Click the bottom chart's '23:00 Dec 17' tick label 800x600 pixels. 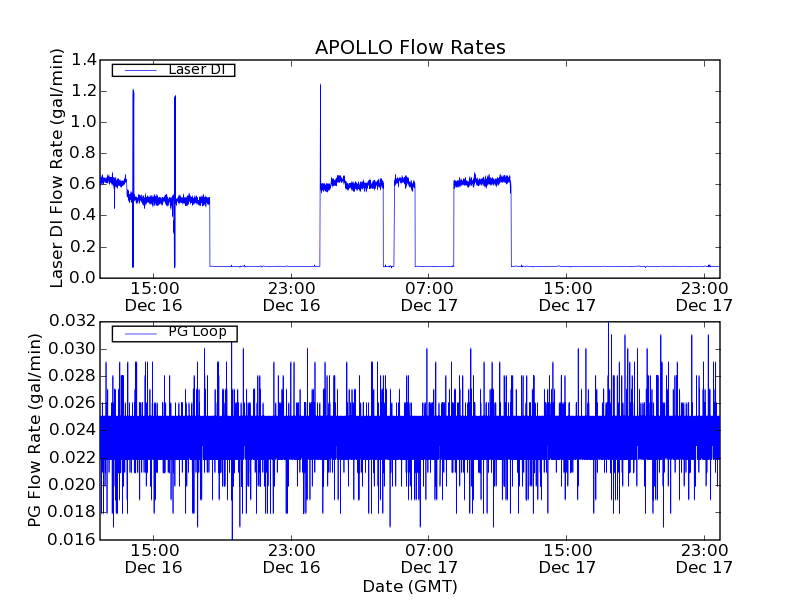pyautogui.click(x=704, y=559)
